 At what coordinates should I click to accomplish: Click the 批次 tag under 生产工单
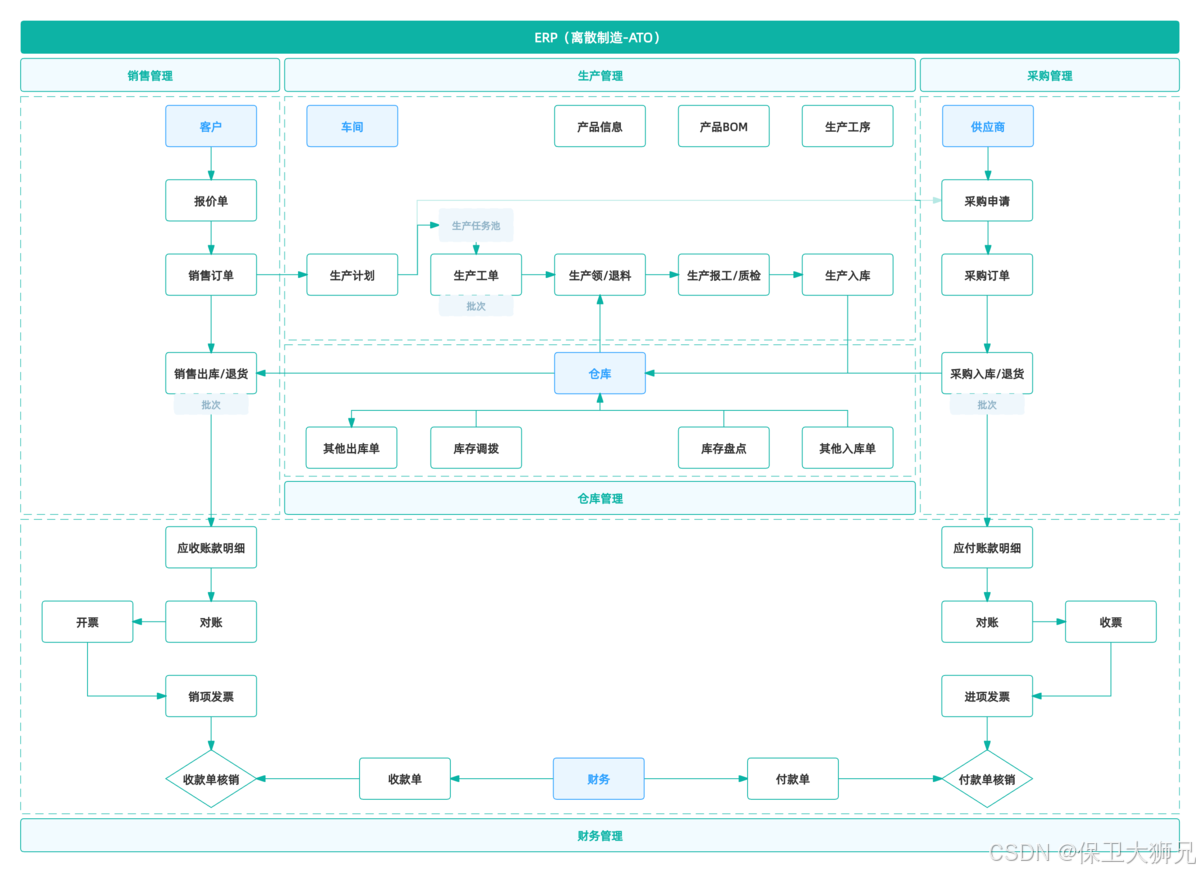(x=476, y=306)
